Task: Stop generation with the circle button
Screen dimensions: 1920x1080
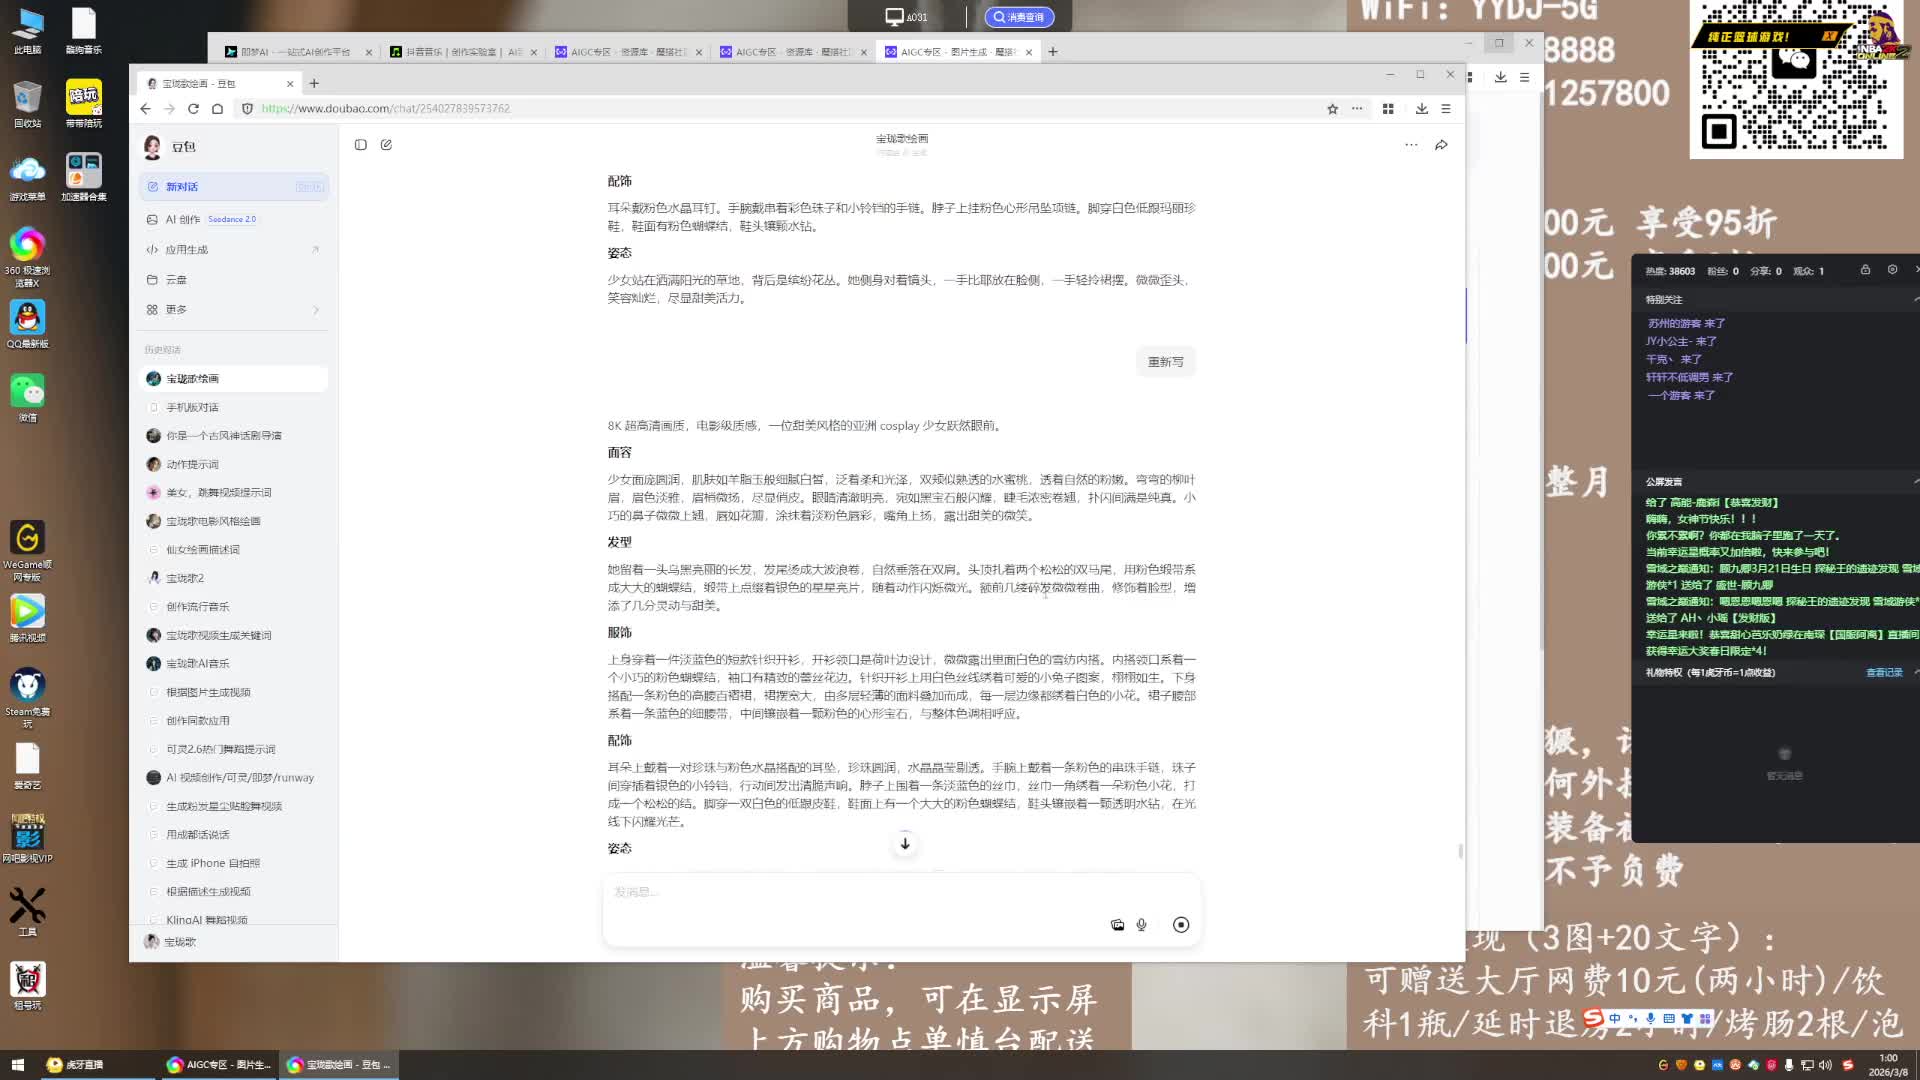Action: (x=1181, y=925)
